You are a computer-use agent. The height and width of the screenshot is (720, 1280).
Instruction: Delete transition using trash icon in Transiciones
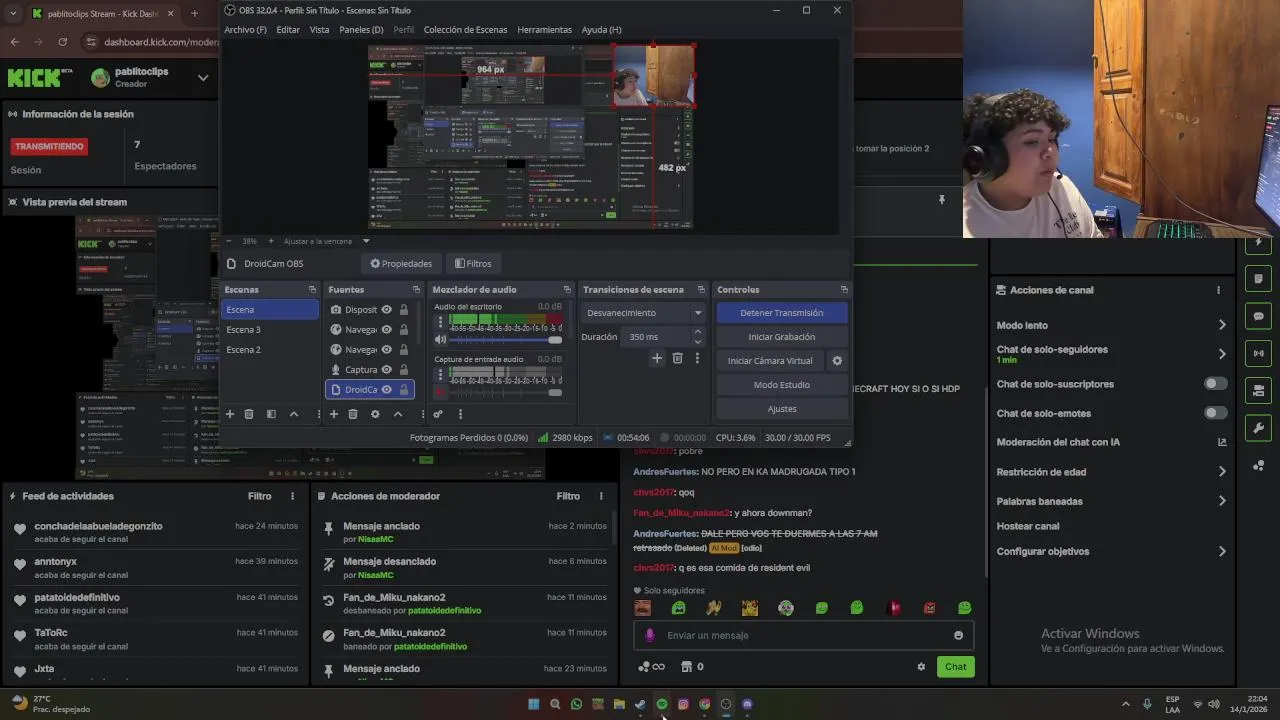(677, 358)
